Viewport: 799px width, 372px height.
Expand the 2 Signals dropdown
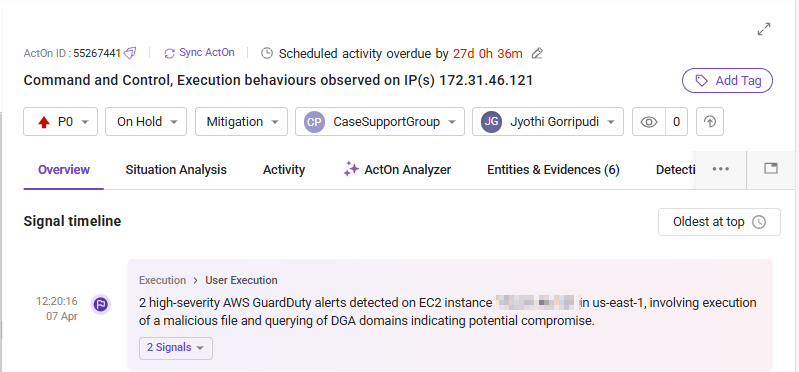(x=176, y=348)
